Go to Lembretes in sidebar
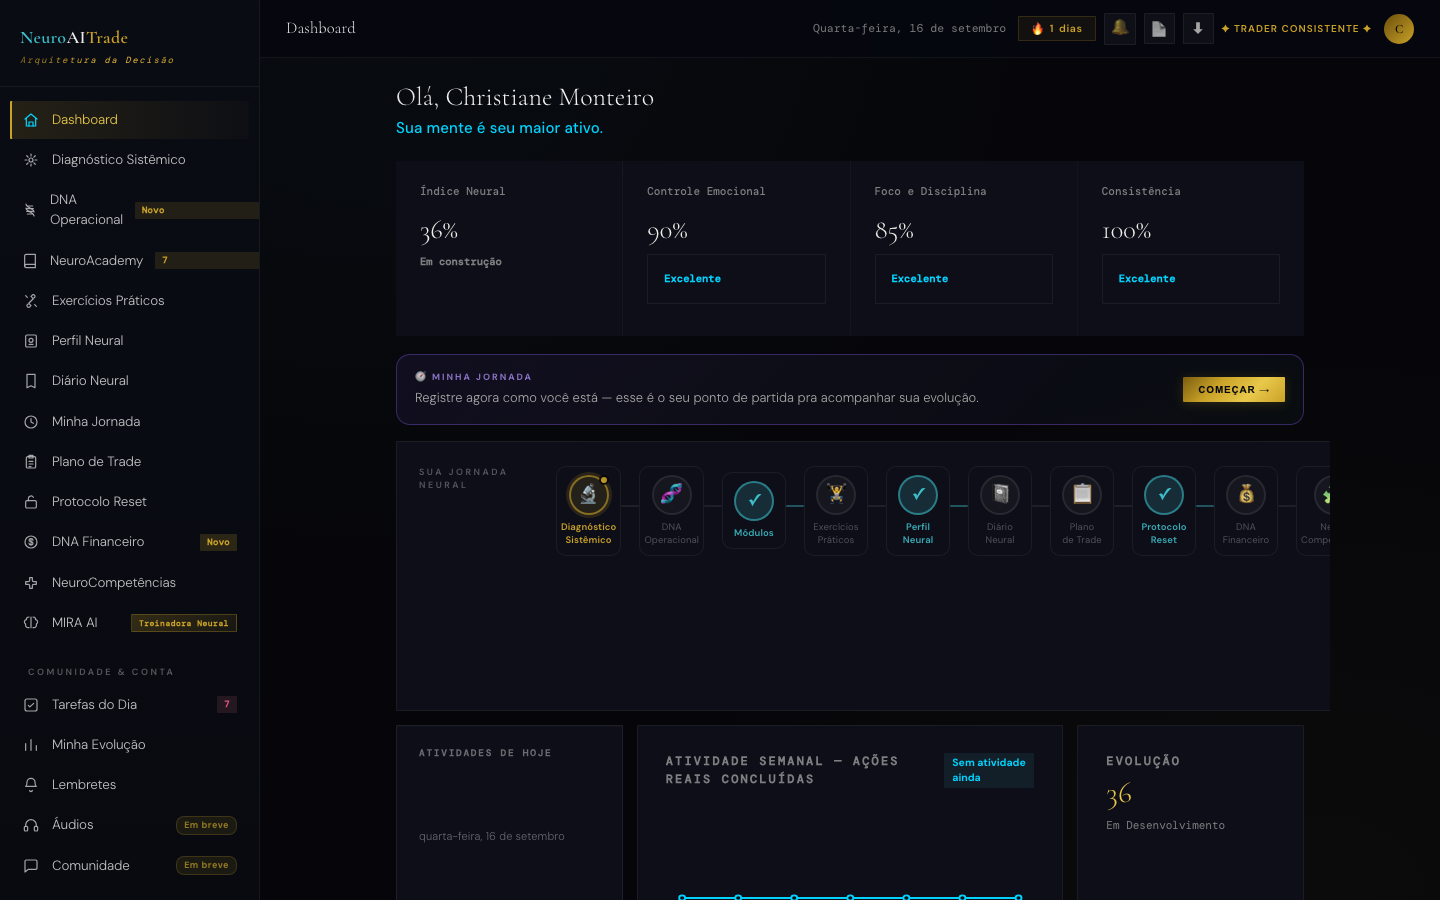 [x=130, y=784]
